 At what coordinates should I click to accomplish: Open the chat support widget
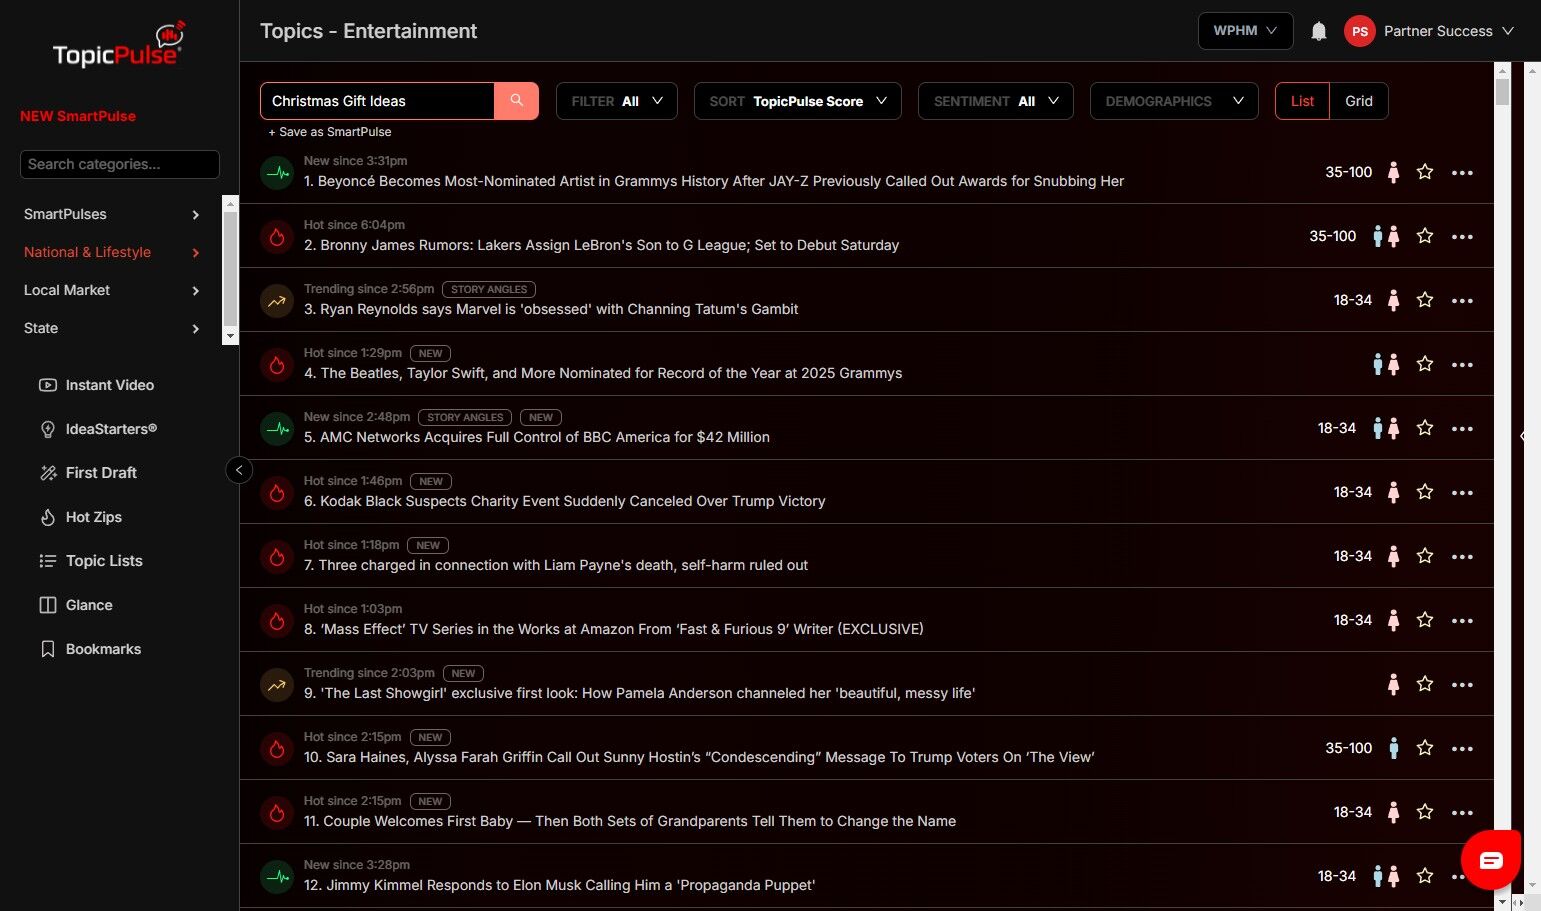coord(1490,860)
